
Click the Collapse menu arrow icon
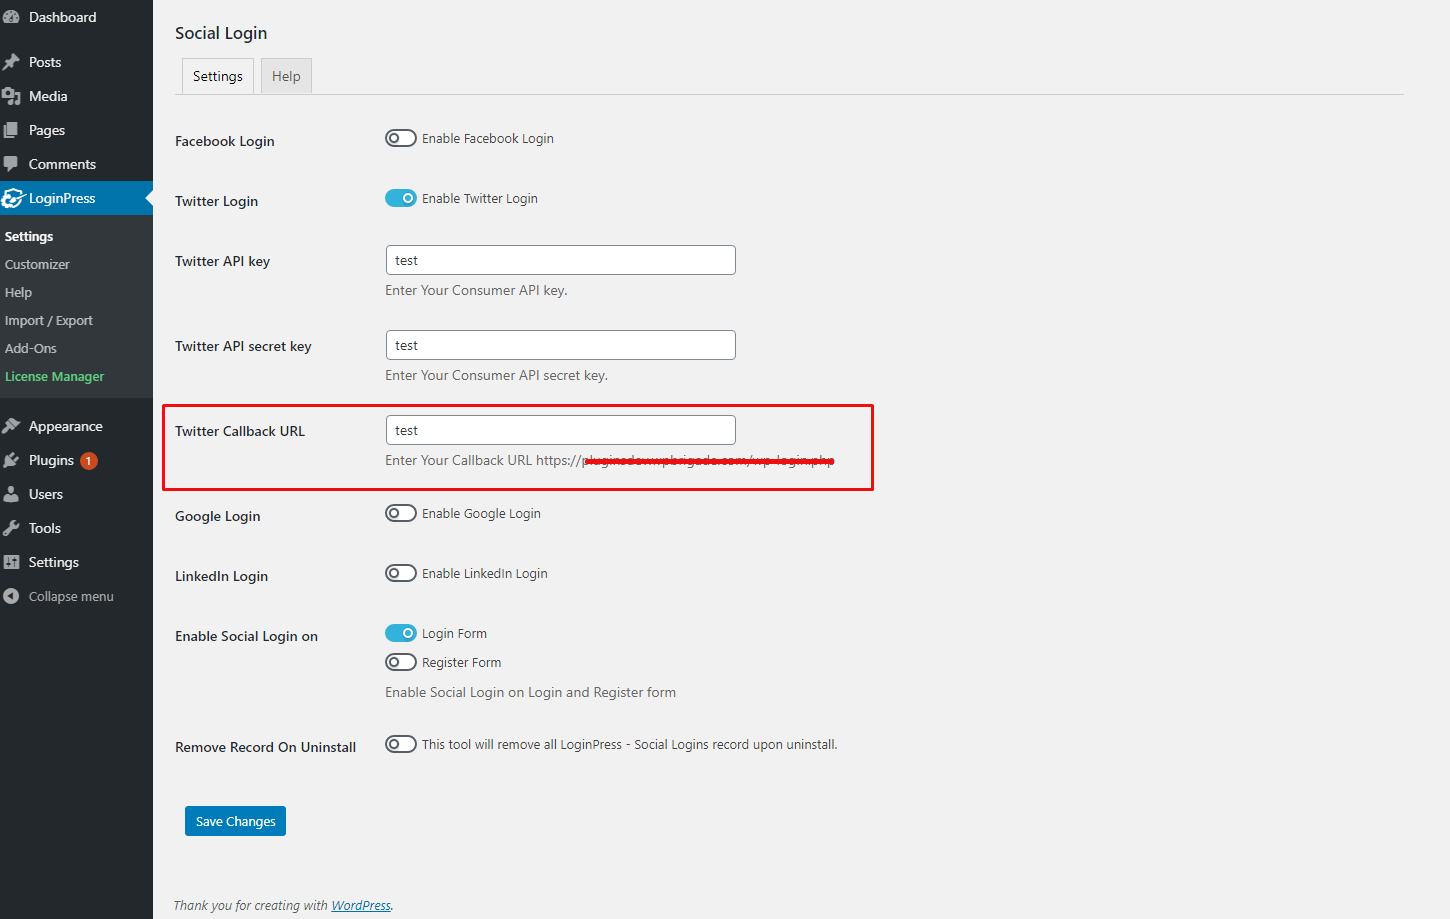coord(11,596)
